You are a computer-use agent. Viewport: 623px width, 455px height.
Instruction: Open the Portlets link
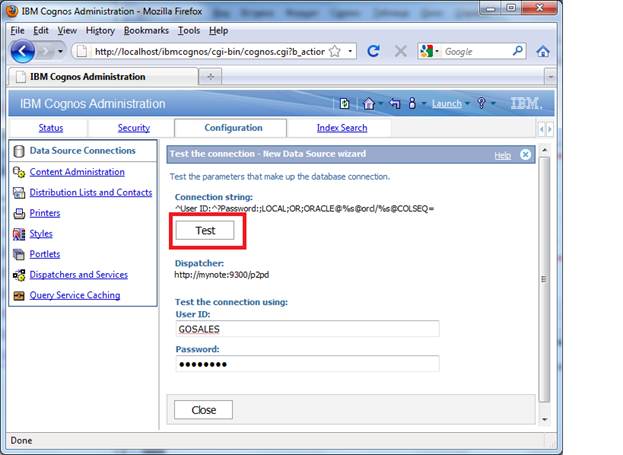click(45, 254)
